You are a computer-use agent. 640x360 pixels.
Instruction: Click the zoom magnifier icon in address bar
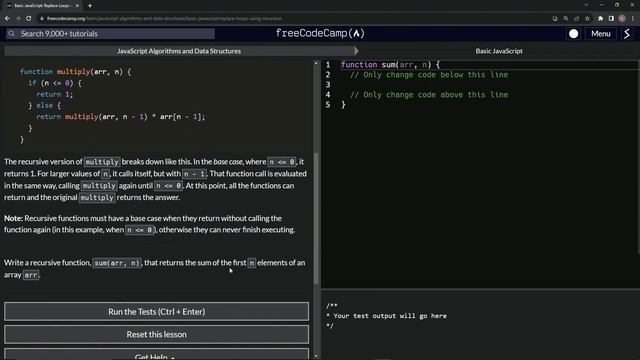point(566,18)
